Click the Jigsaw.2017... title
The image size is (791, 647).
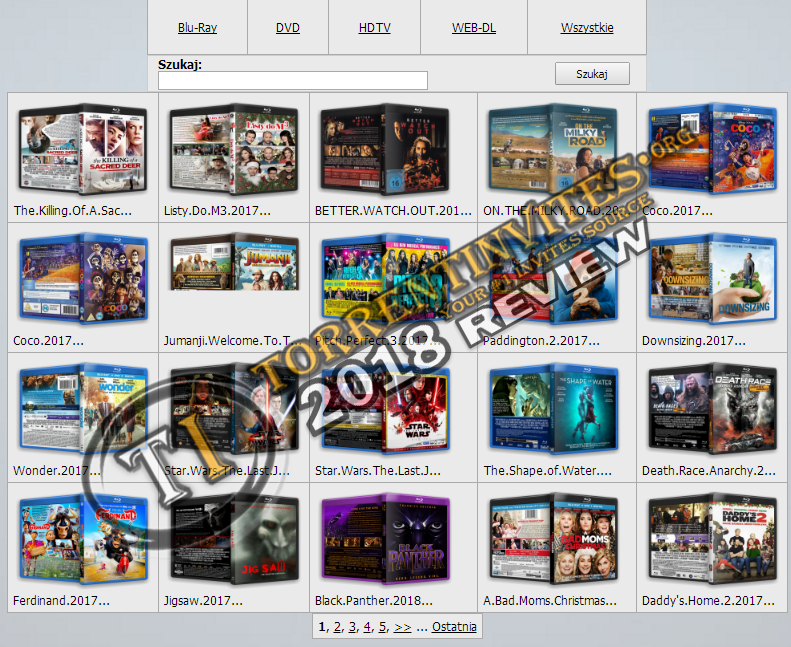click(203, 601)
